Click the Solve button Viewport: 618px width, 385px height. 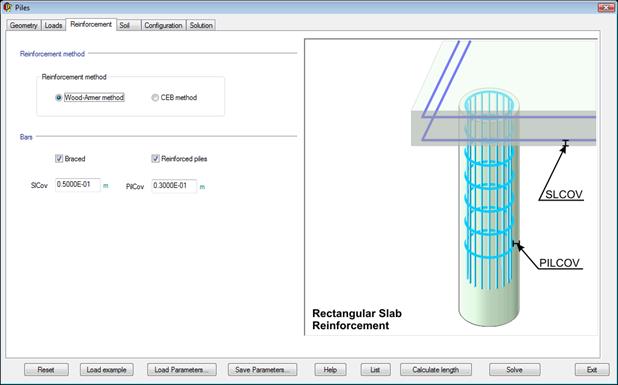click(515, 370)
